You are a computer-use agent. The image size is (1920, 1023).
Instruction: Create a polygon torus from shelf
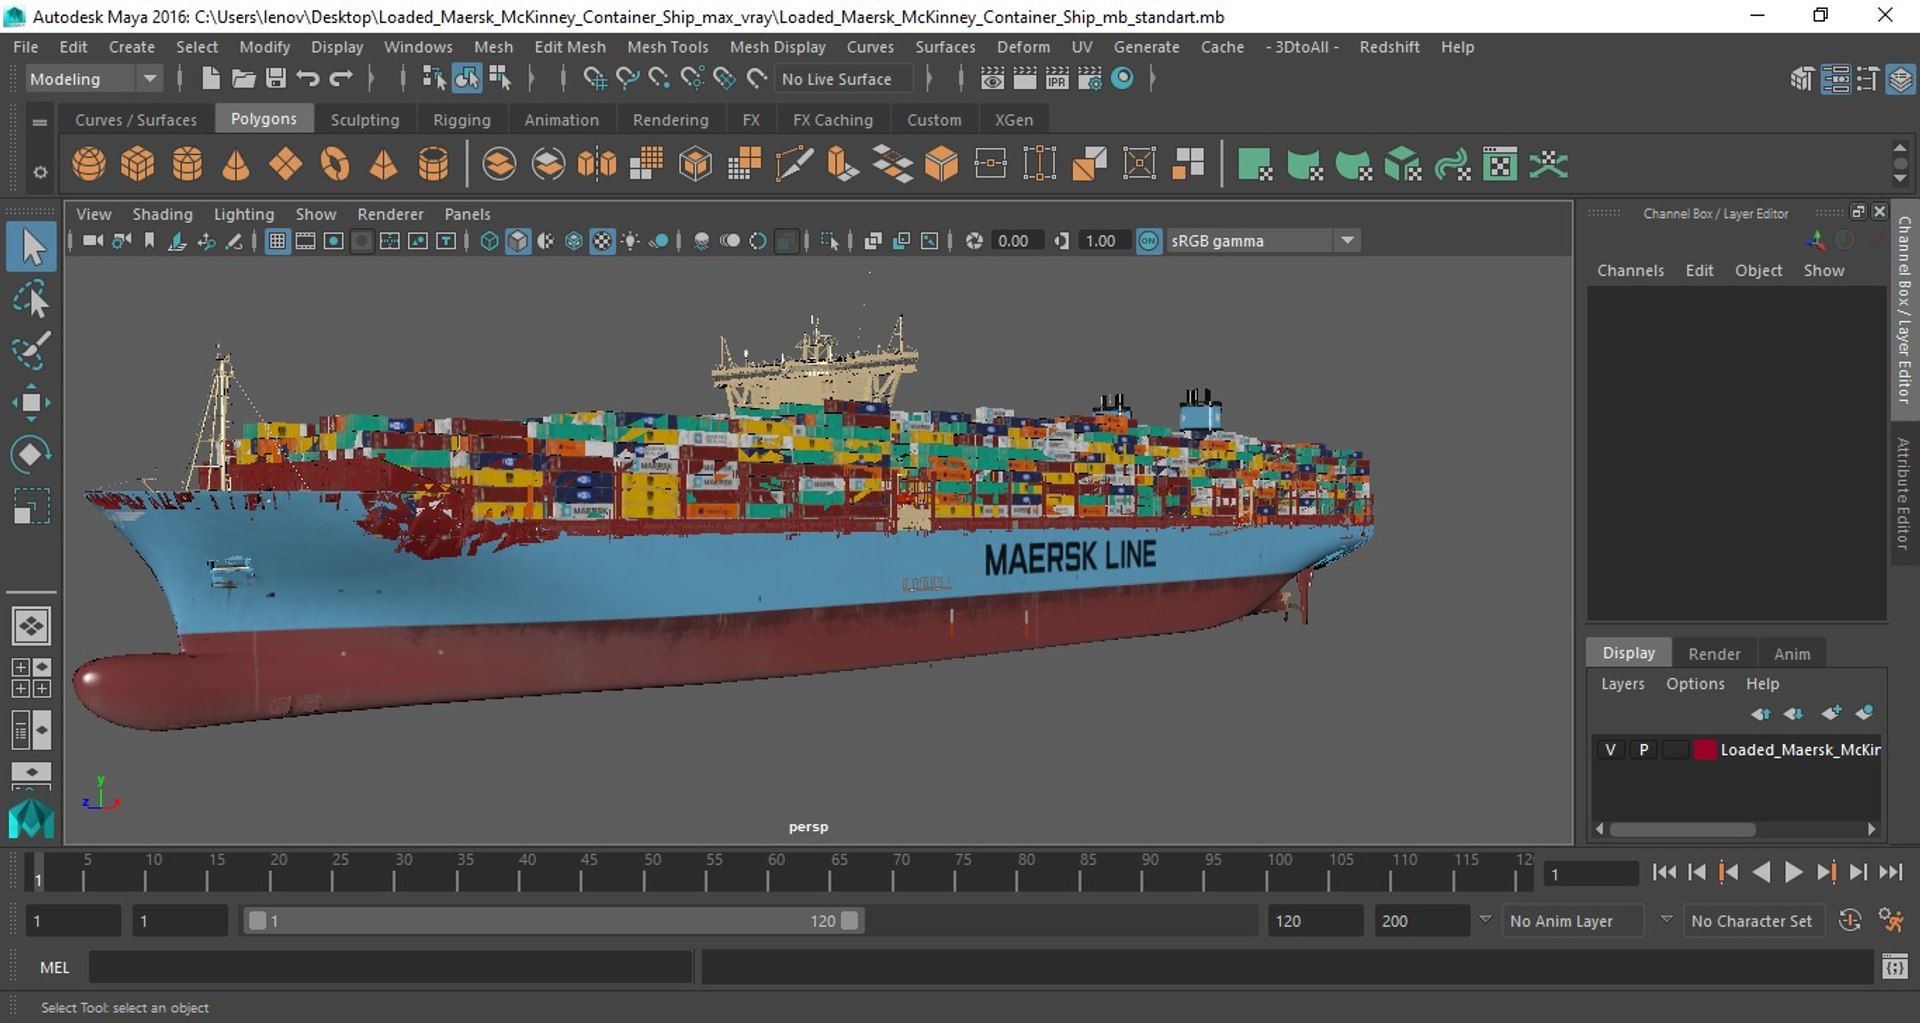point(335,164)
